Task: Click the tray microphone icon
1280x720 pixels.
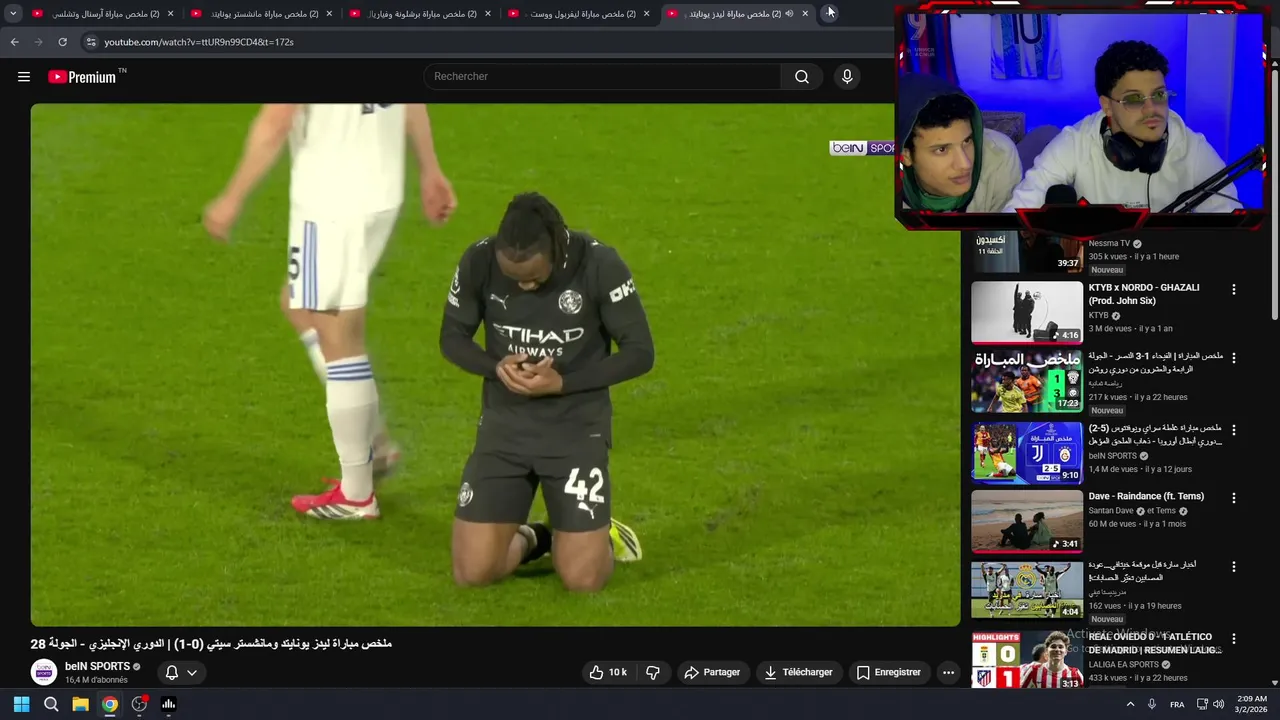Action: [1152, 704]
